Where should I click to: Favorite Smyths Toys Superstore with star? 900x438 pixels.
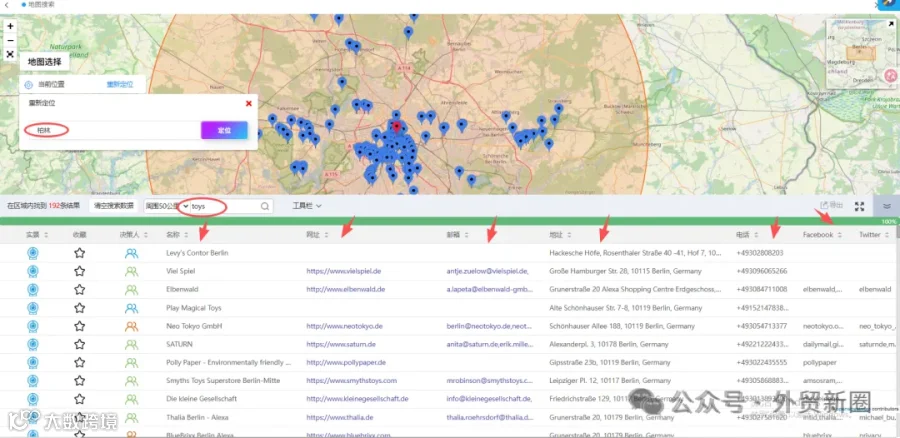[x=79, y=381]
